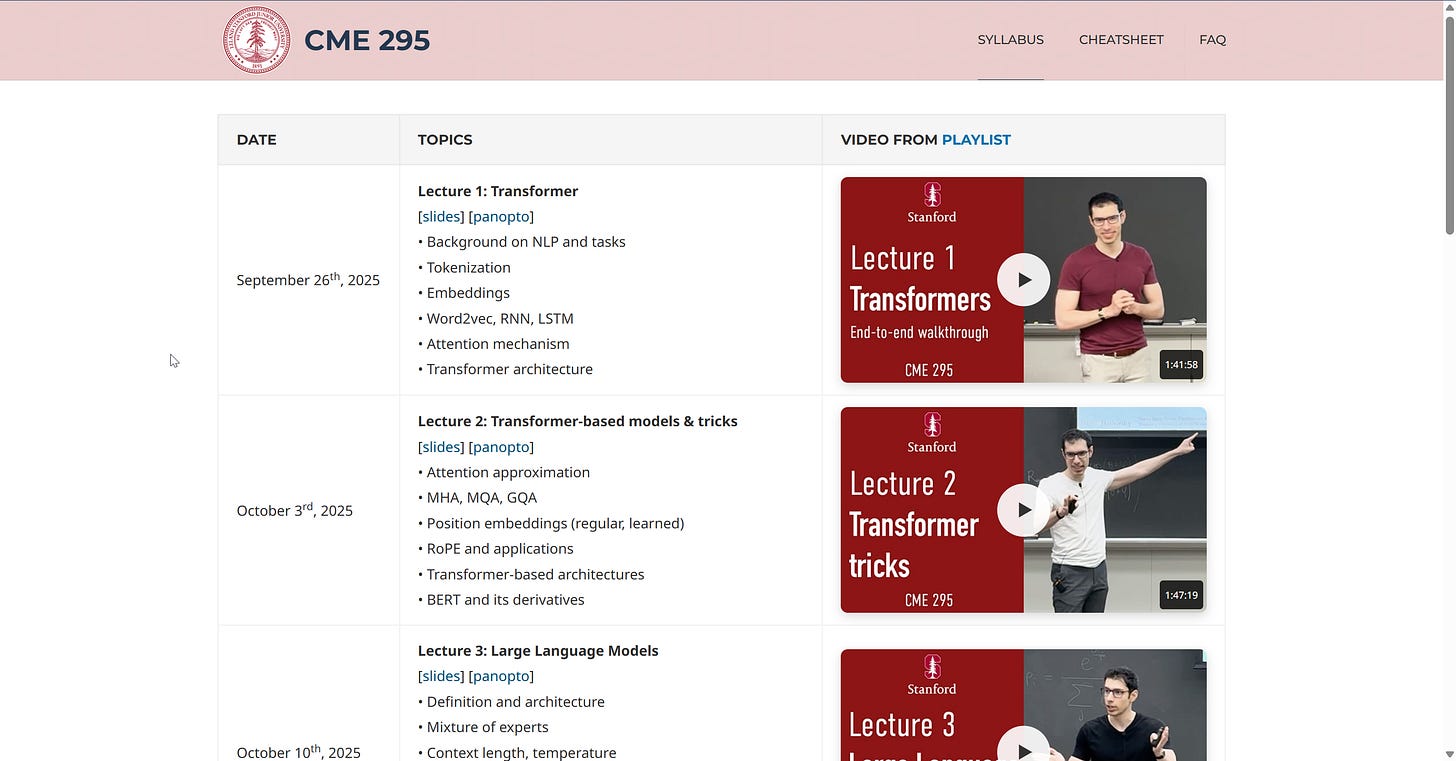Click the Stanford logo on Lecture 3 thumbnail
This screenshot has width=1456, height=761.
point(932,674)
